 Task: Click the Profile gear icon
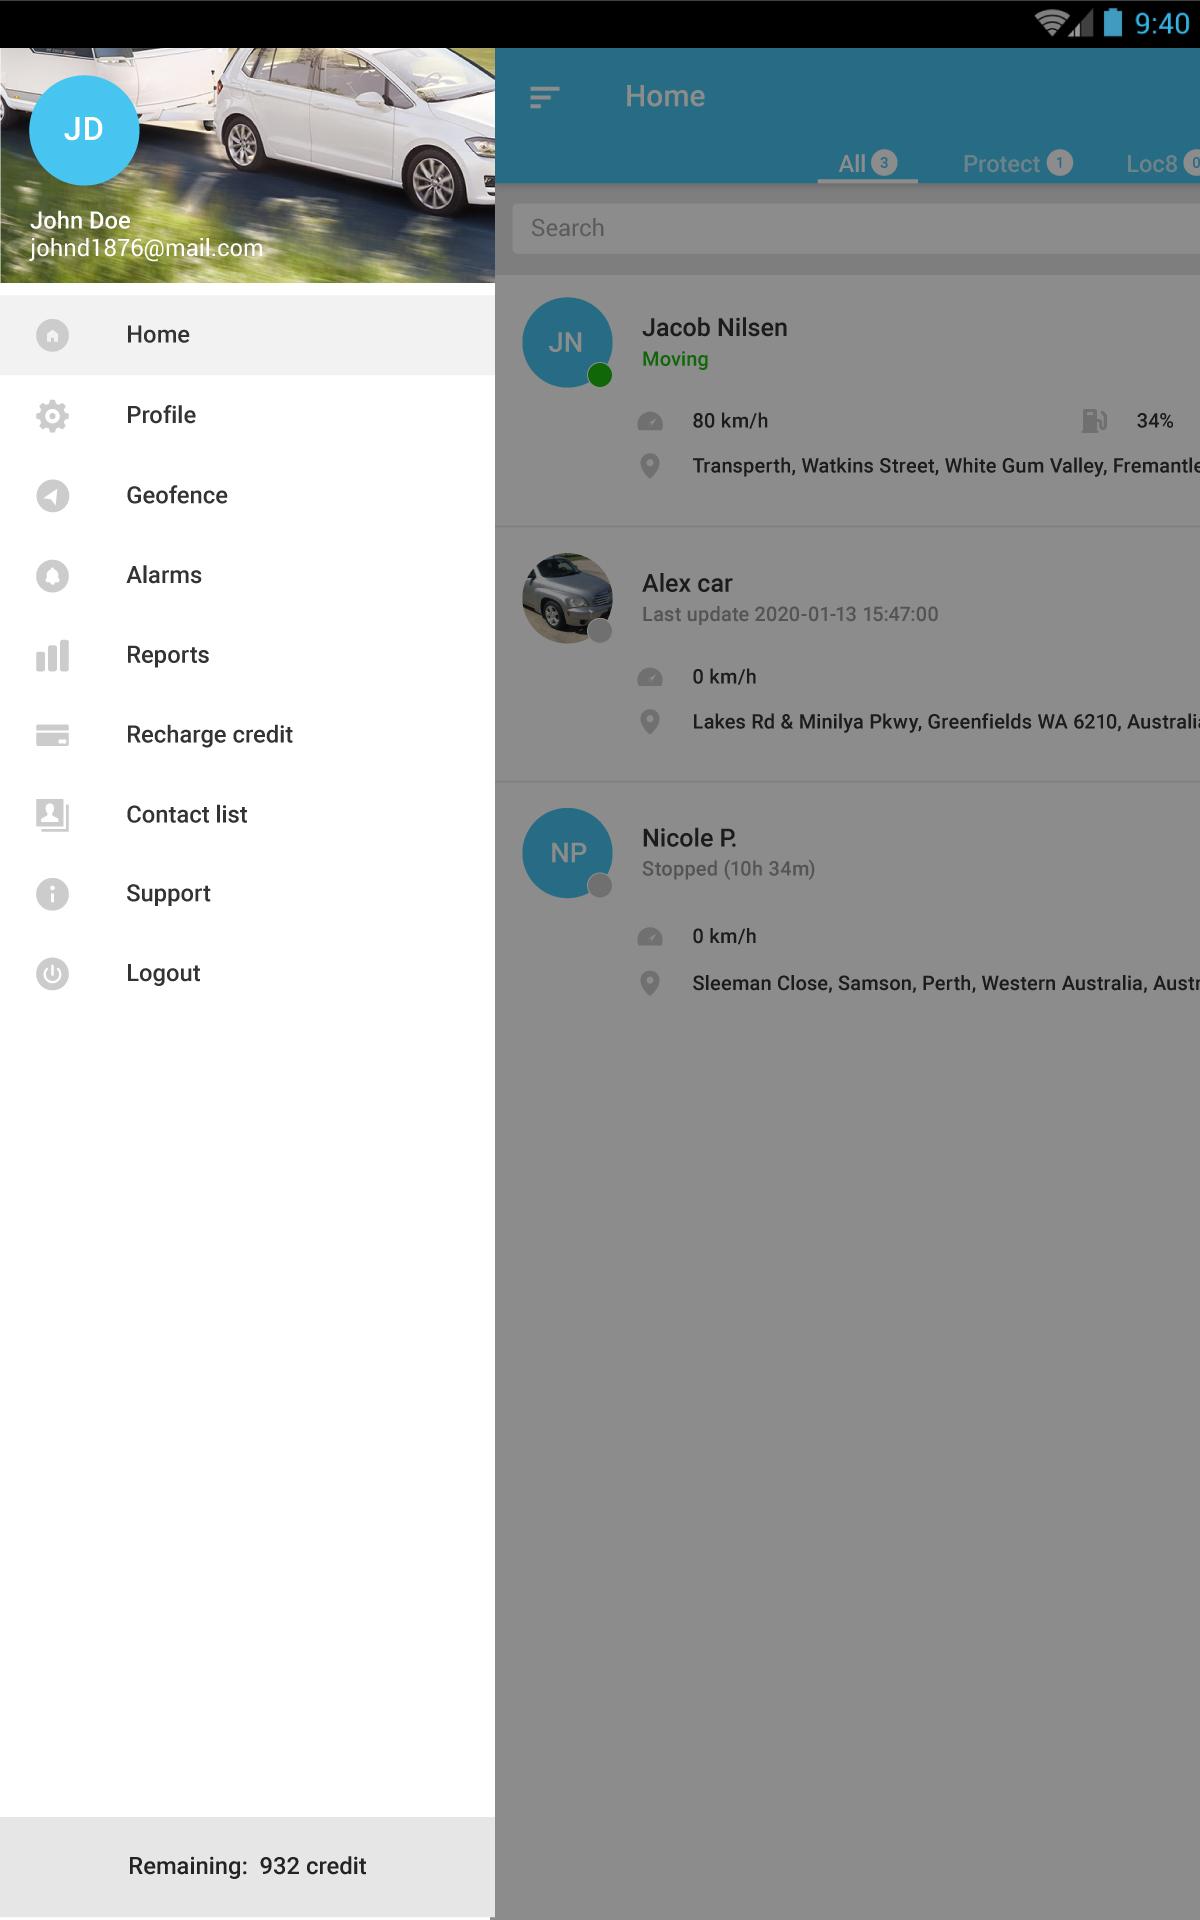coord(52,415)
